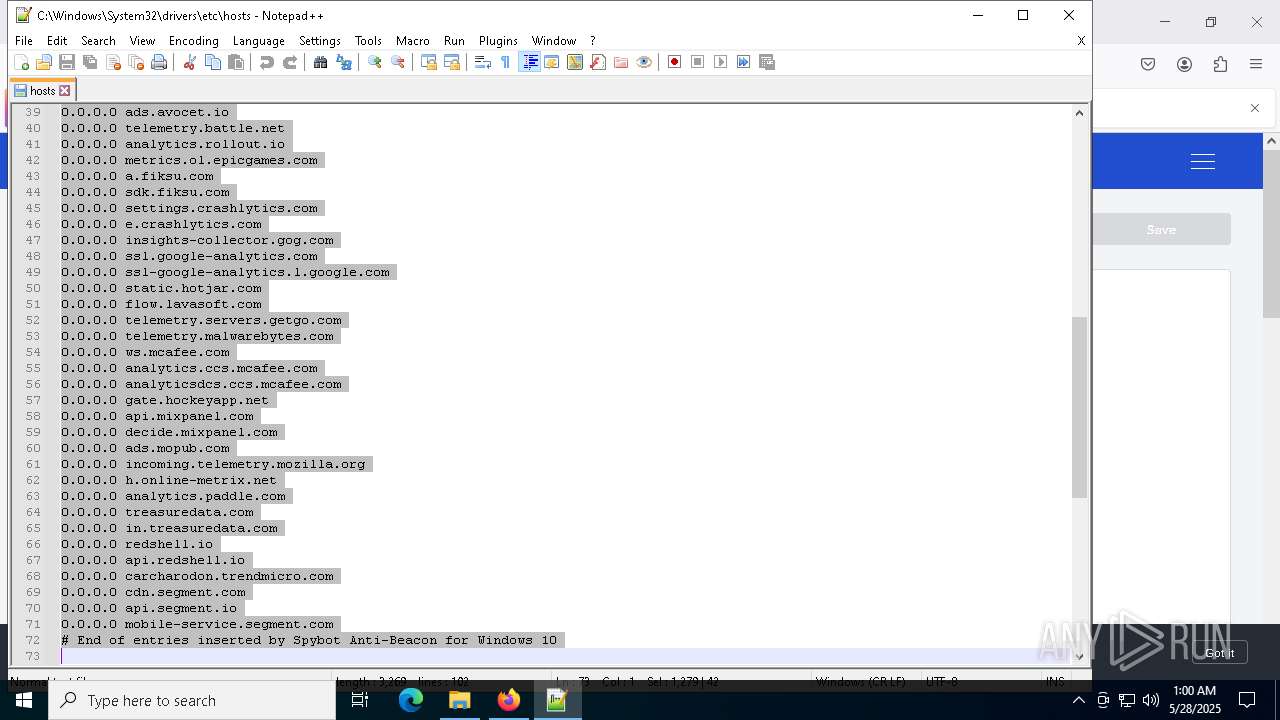Screen dimensions: 1280x720
Task: Open the Edit menu
Action: (57, 41)
